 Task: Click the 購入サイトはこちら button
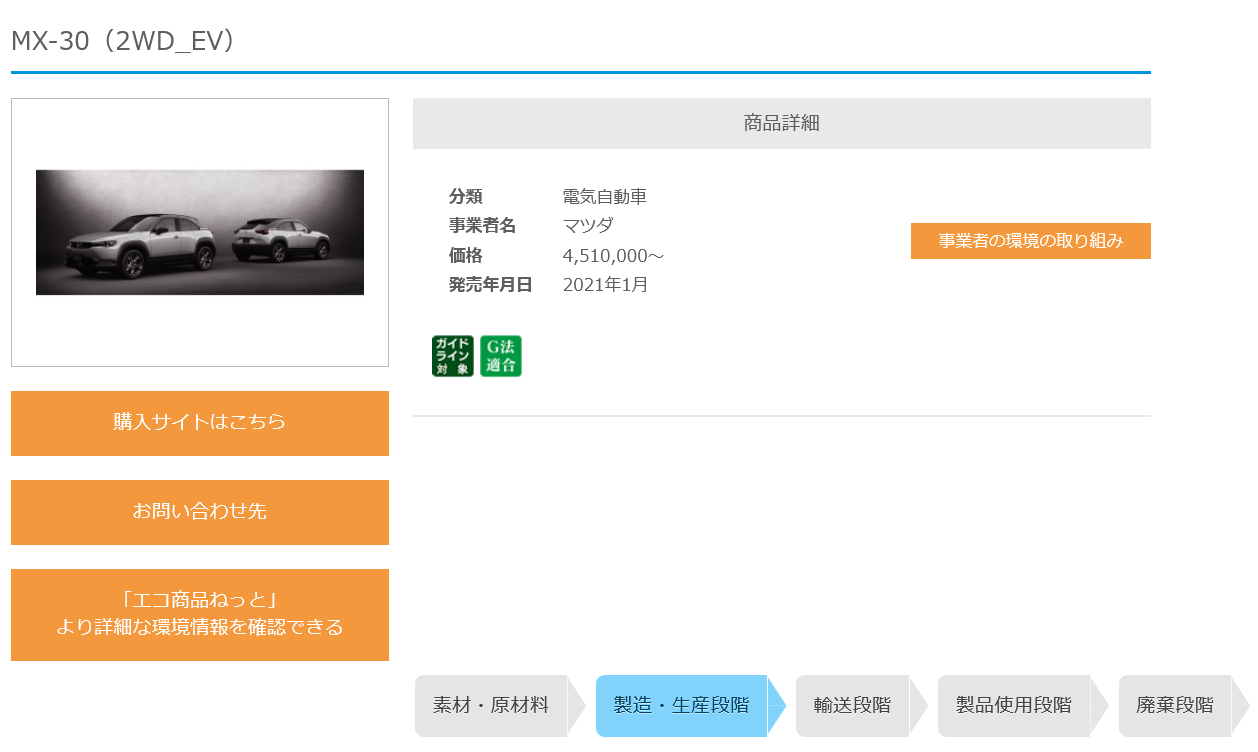200,423
